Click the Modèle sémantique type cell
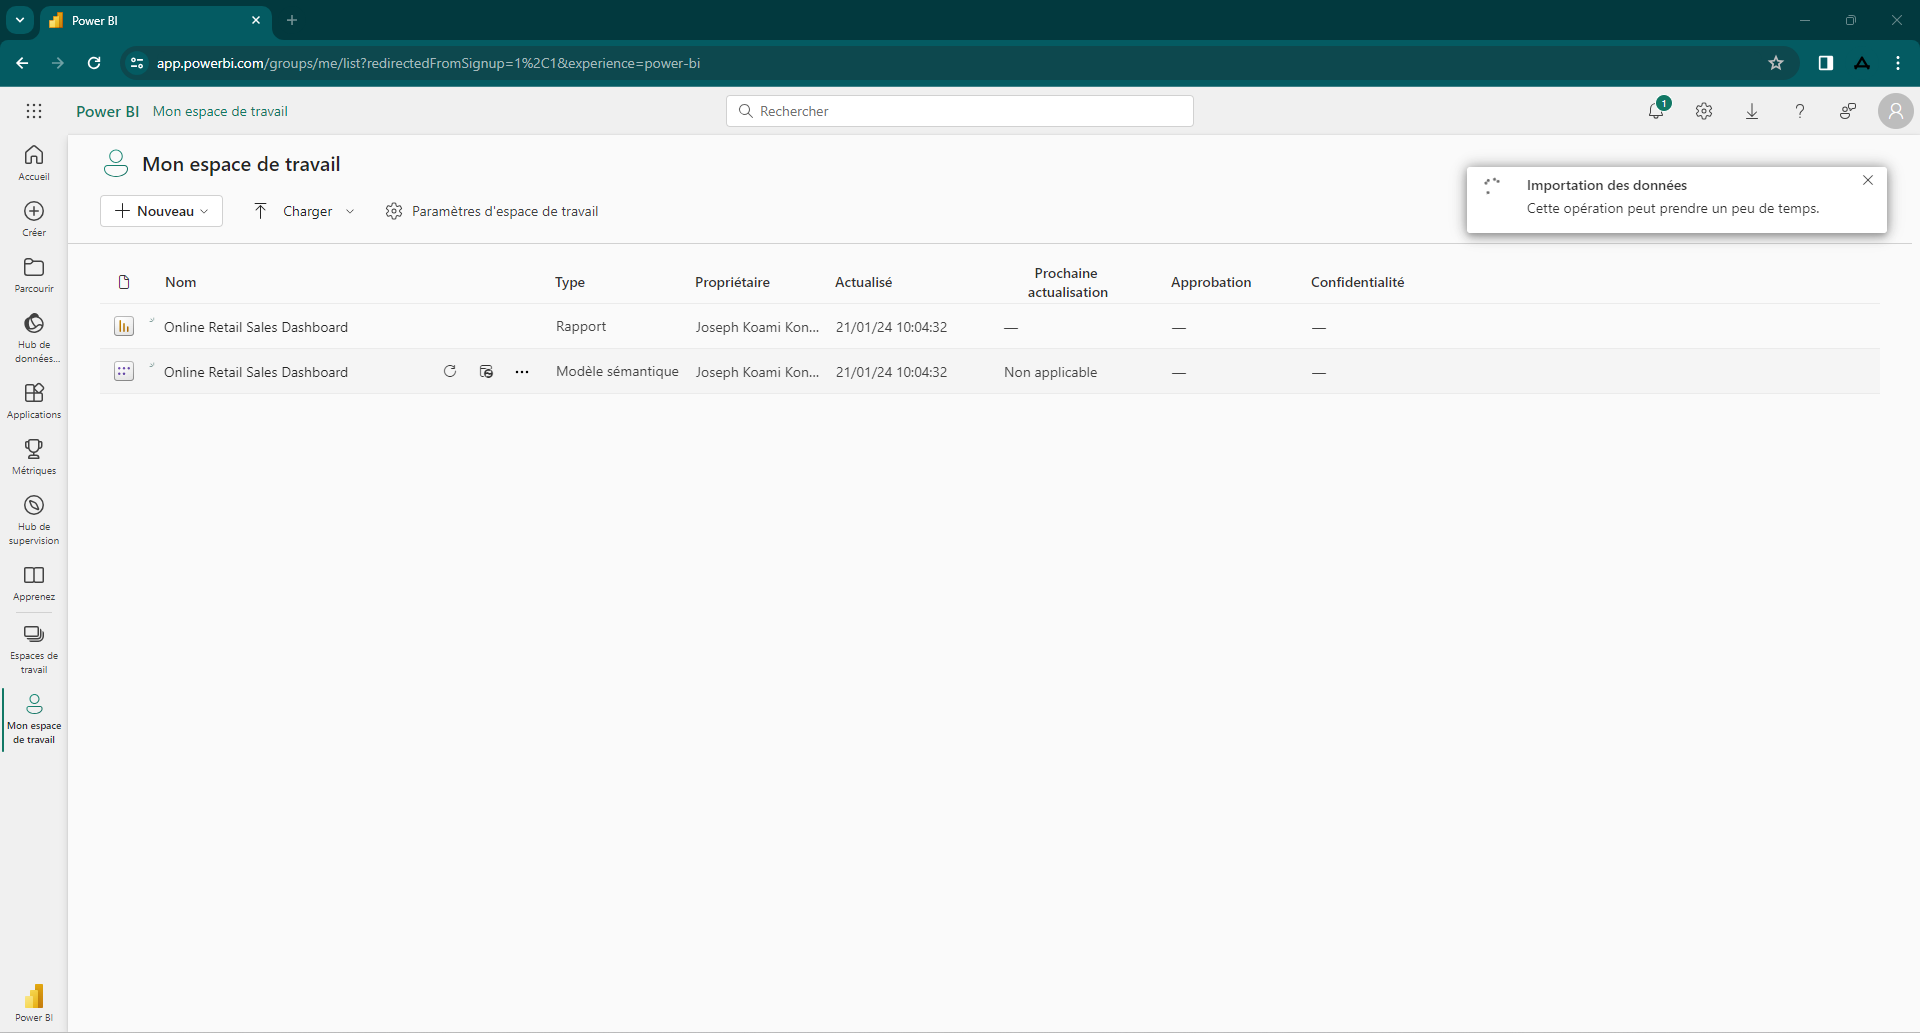The width and height of the screenshot is (1920, 1033). click(617, 371)
